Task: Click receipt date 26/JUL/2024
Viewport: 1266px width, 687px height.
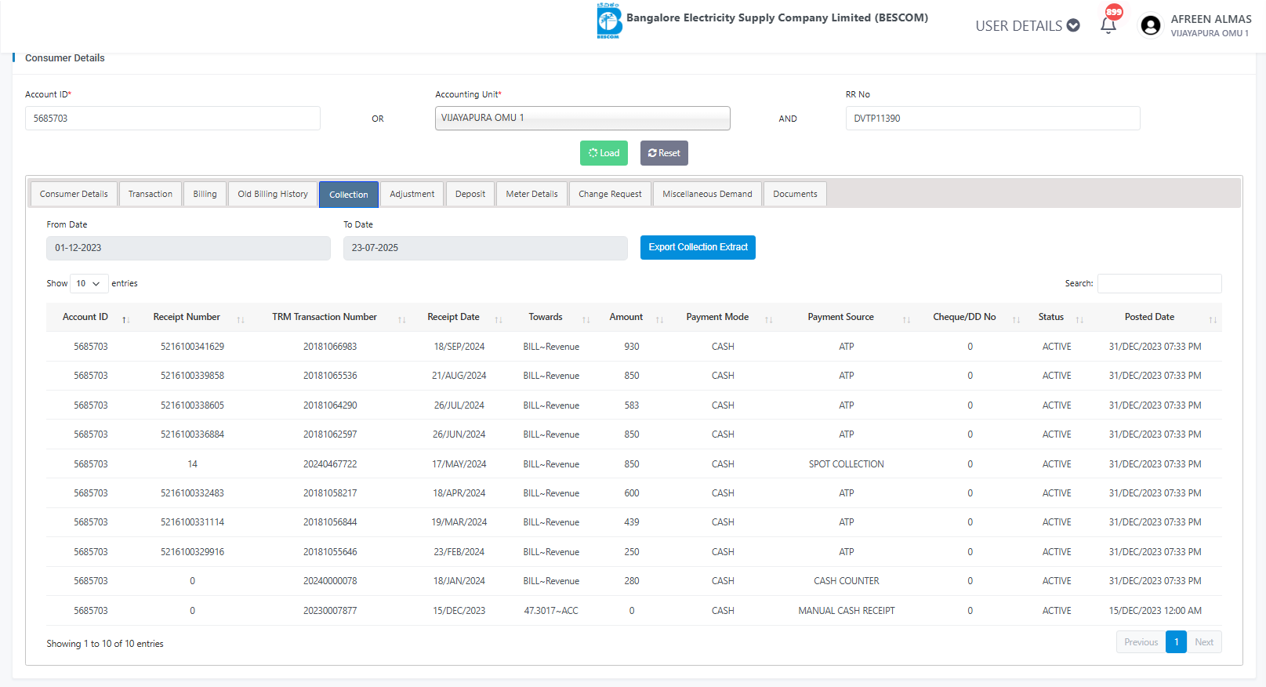Action: (x=459, y=405)
